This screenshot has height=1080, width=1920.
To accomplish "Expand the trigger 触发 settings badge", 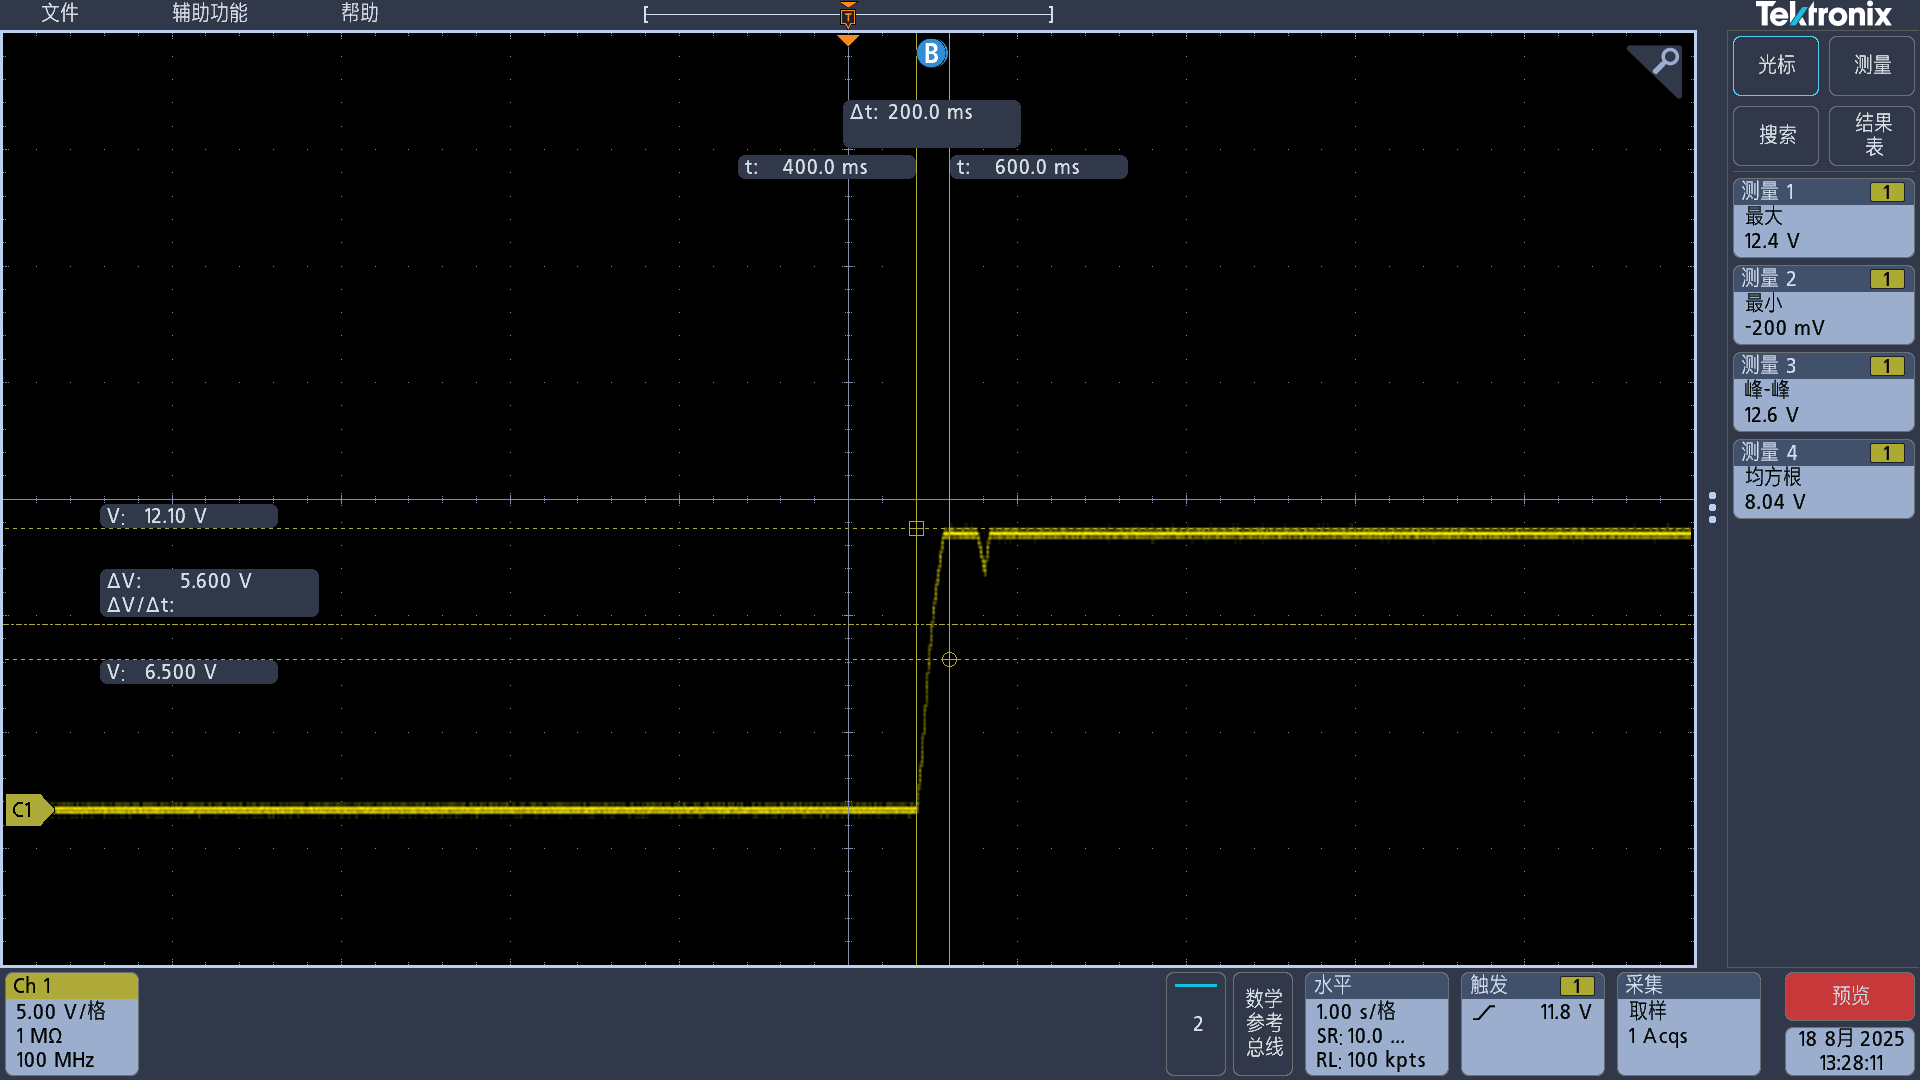I will point(1531,1023).
